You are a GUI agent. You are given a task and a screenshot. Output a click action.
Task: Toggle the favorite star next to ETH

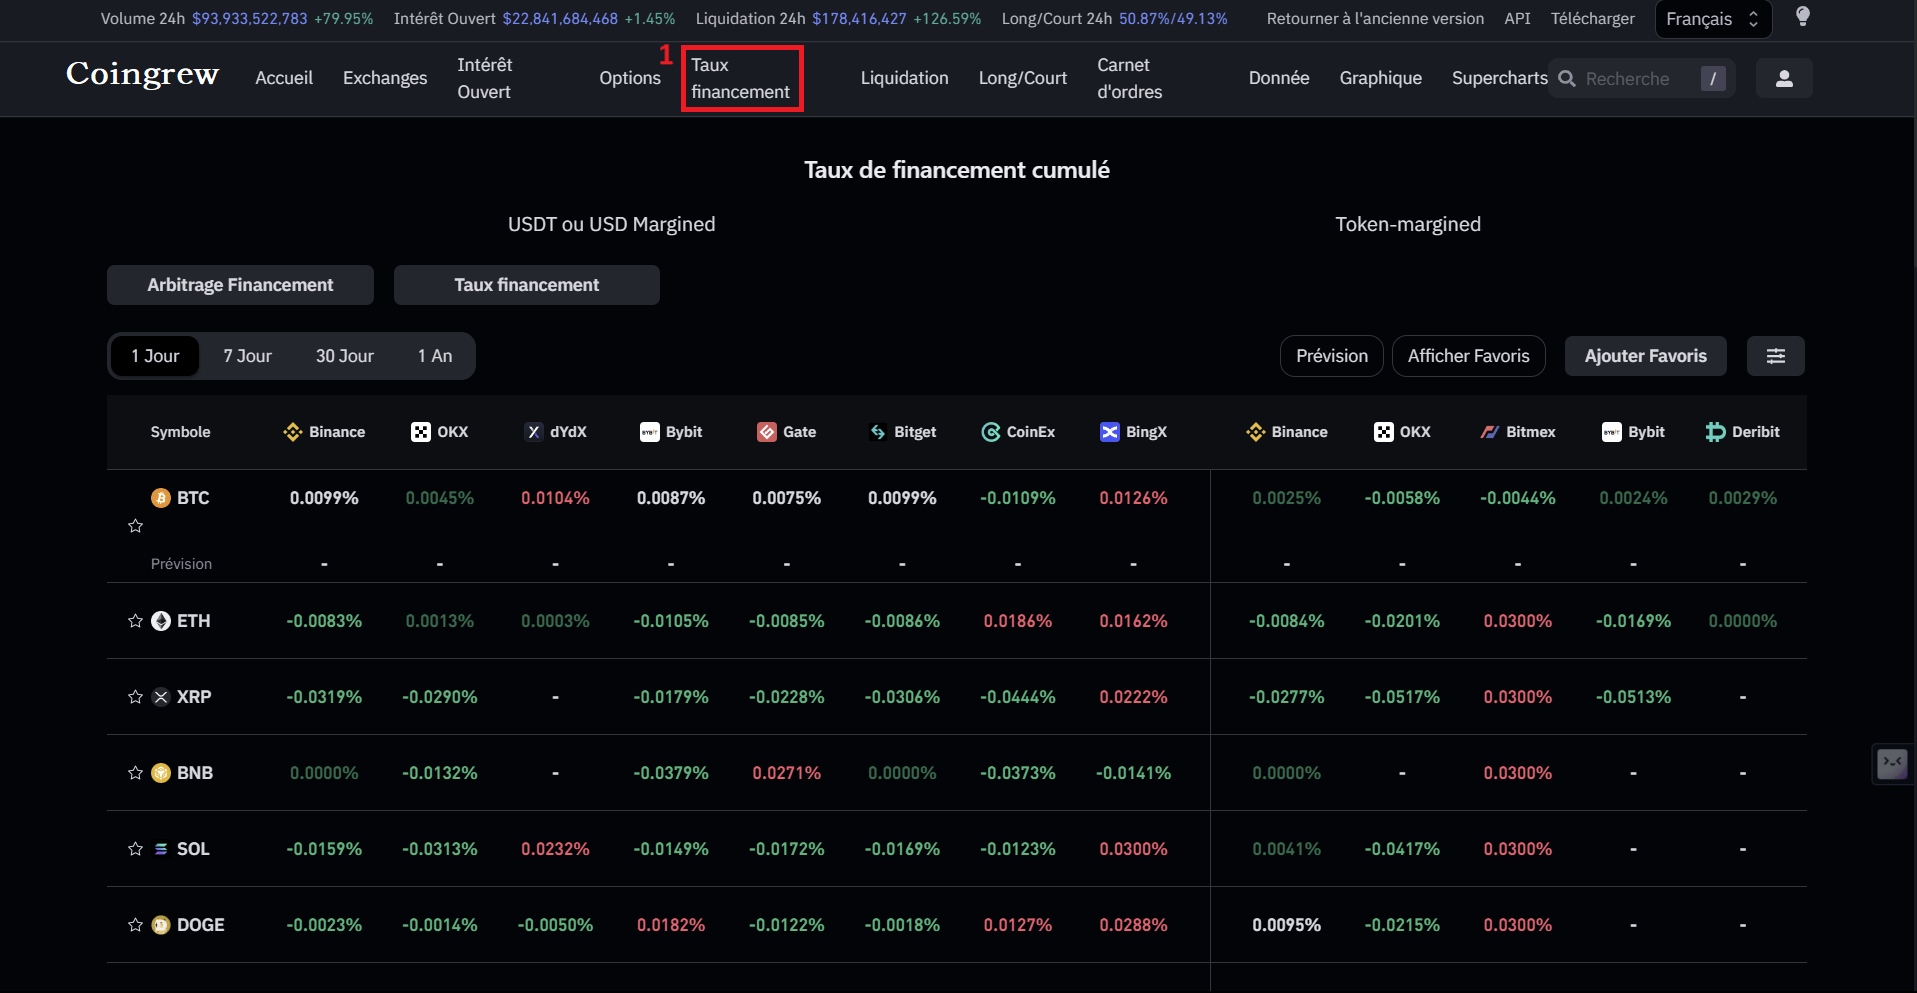click(135, 621)
